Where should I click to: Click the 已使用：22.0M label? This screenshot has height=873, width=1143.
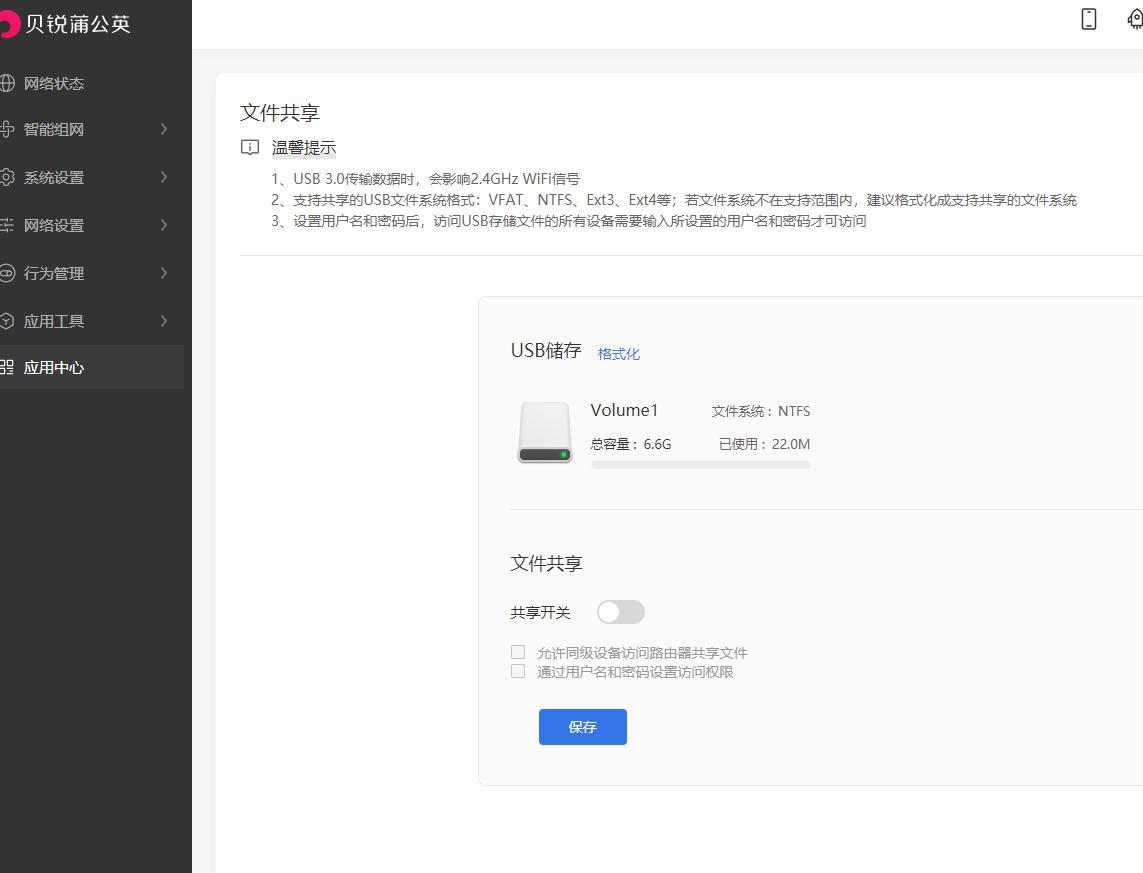click(x=765, y=444)
